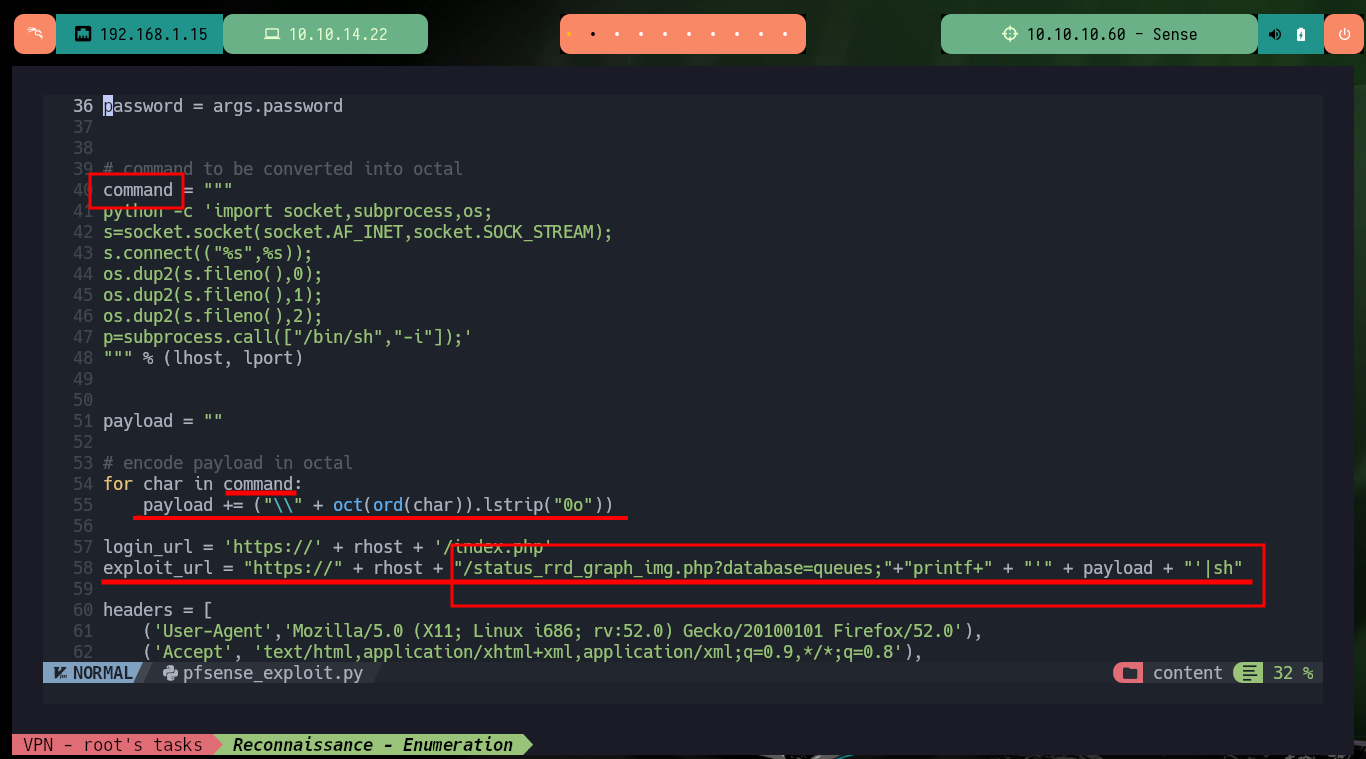The image size is (1366, 759).
Task: Click the '# encode payload in octal' comment
Action: [228, 463]
